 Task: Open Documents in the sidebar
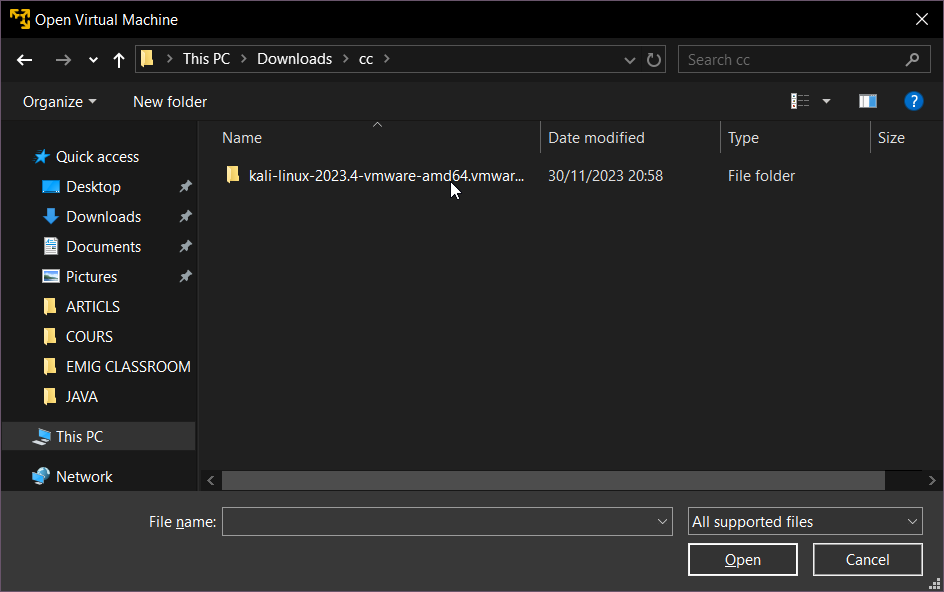(x=104, y=247)
